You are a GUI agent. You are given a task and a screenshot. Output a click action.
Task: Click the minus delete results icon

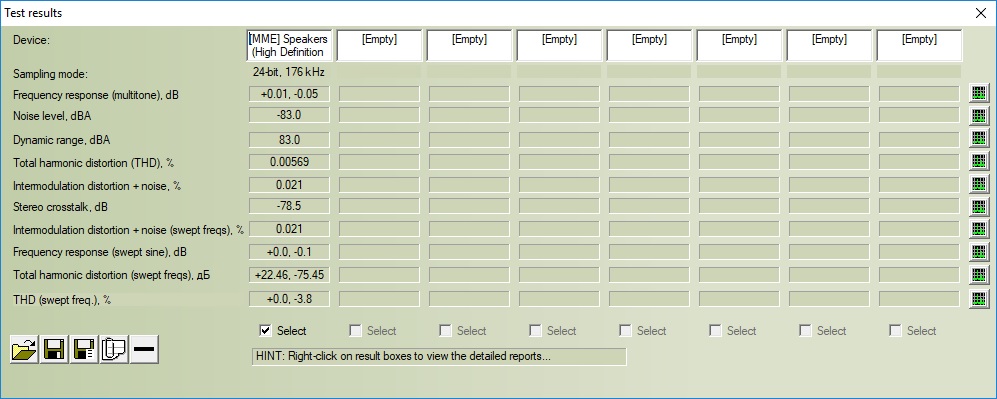[x=144, y=349]
